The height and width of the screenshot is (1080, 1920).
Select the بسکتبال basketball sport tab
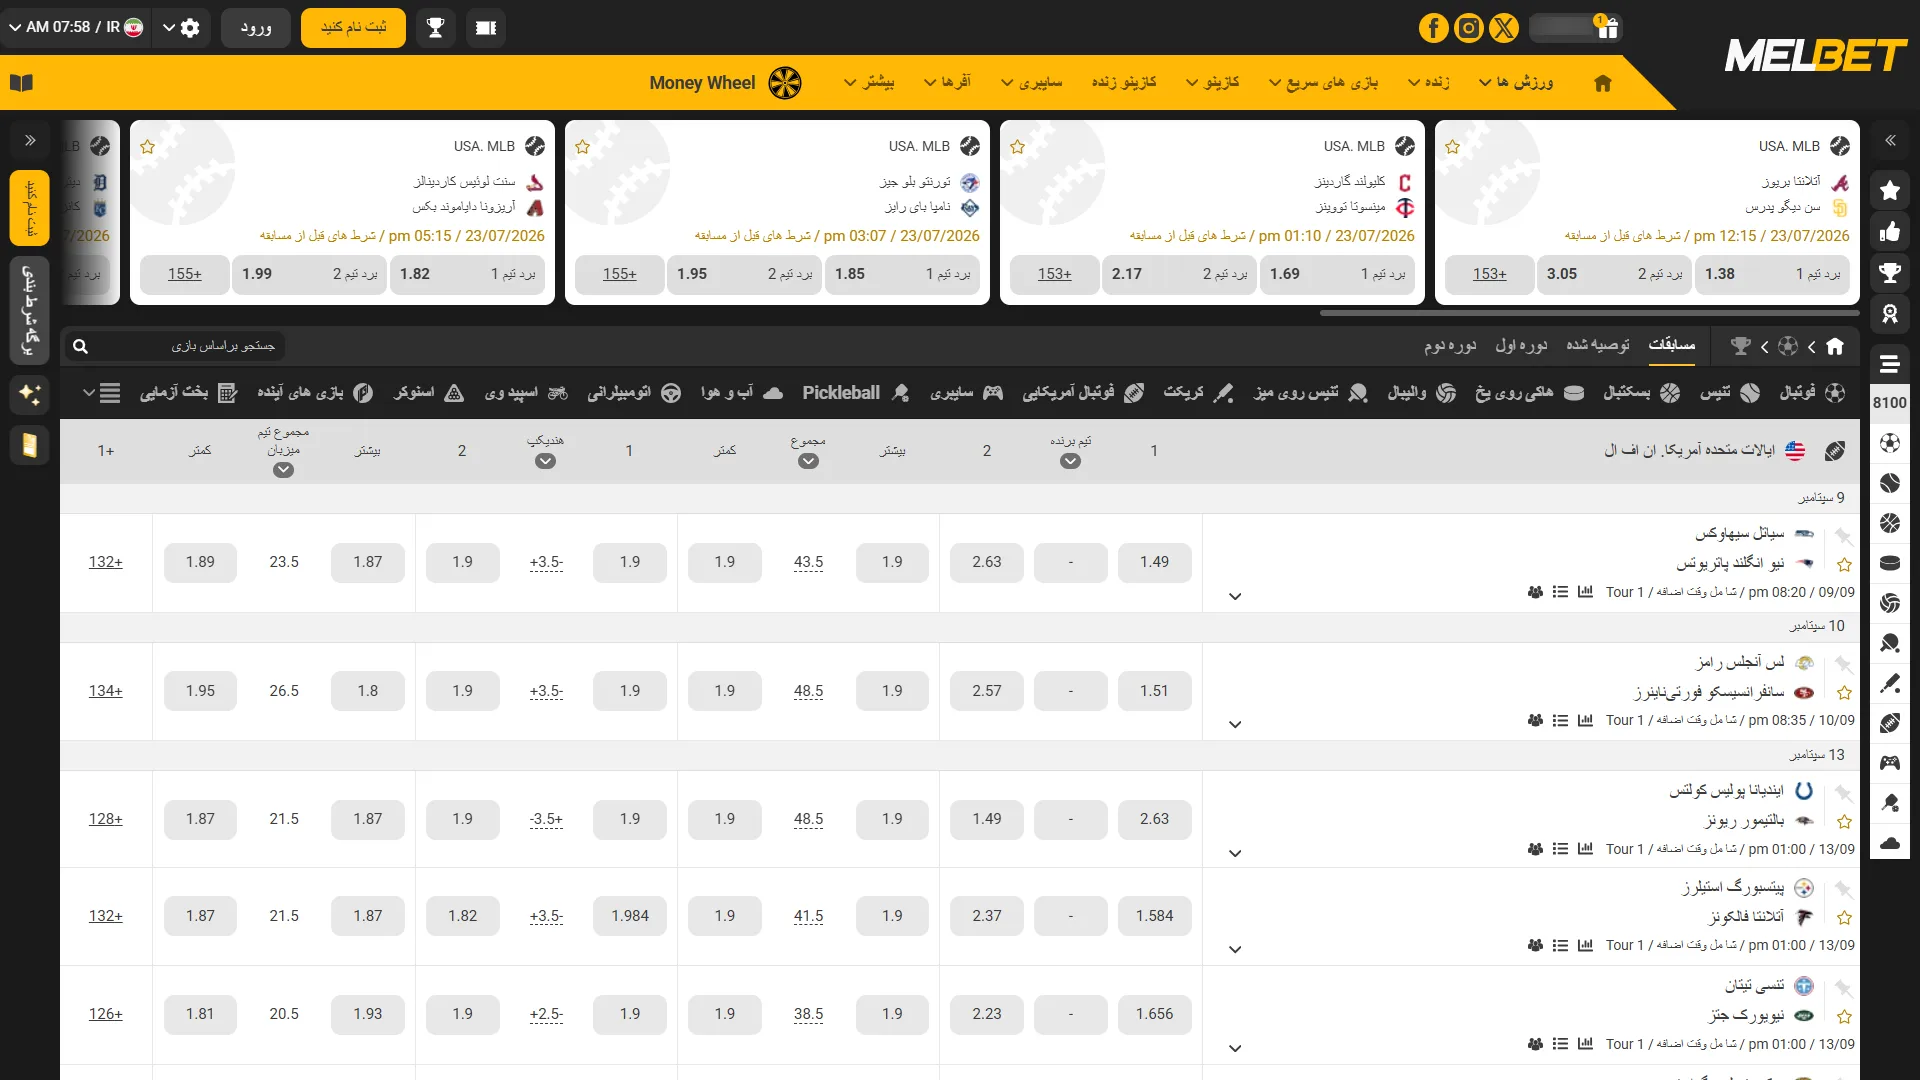point(1642,393)
